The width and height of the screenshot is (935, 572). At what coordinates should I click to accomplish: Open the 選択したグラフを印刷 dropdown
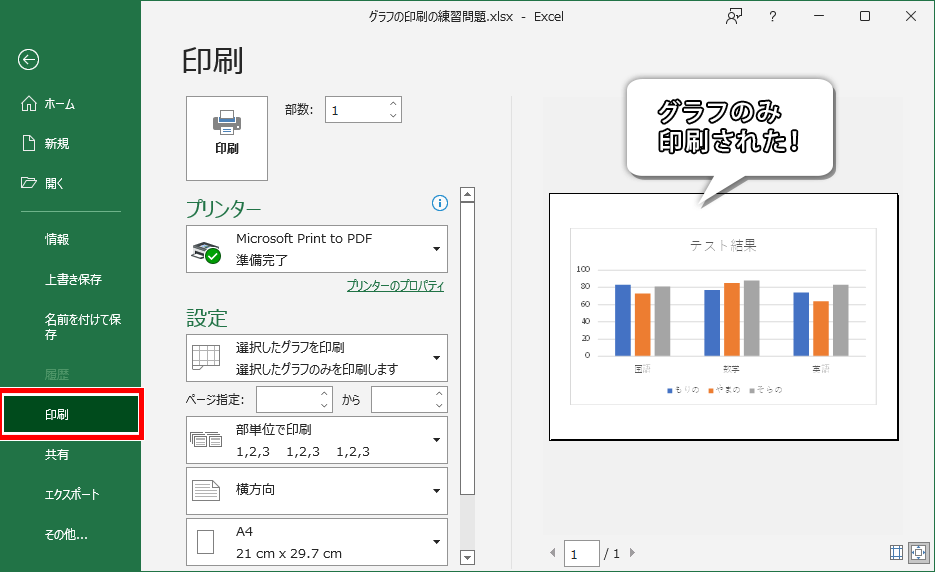(x=317, y=358)
